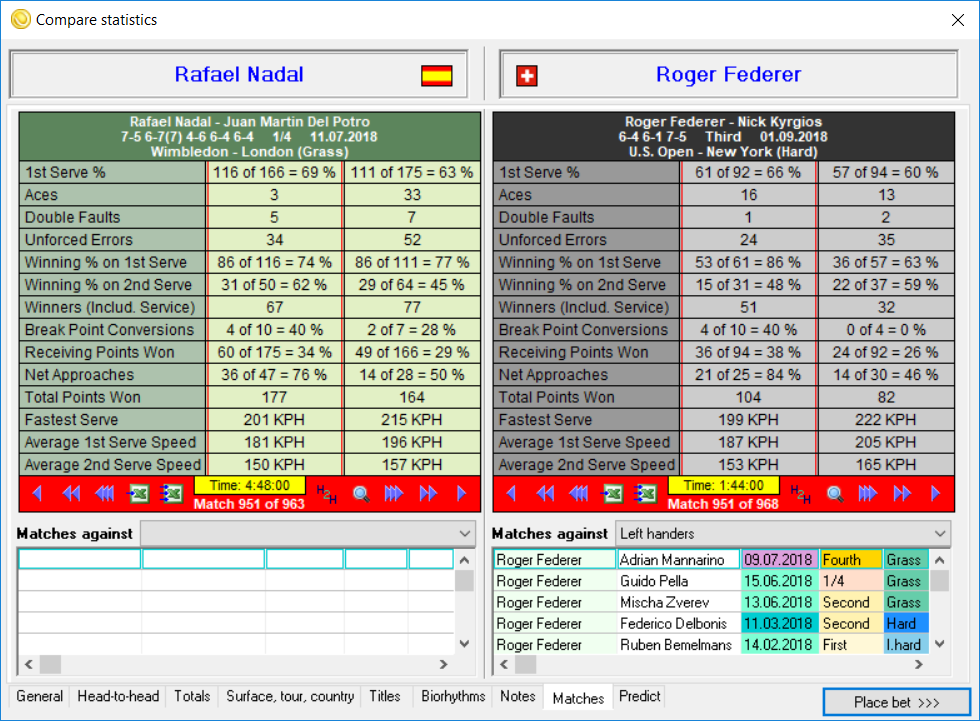Export Nadal match to Excel (single-arrow icon)
This screenshot has height=721, width=980.
point(138,494)
